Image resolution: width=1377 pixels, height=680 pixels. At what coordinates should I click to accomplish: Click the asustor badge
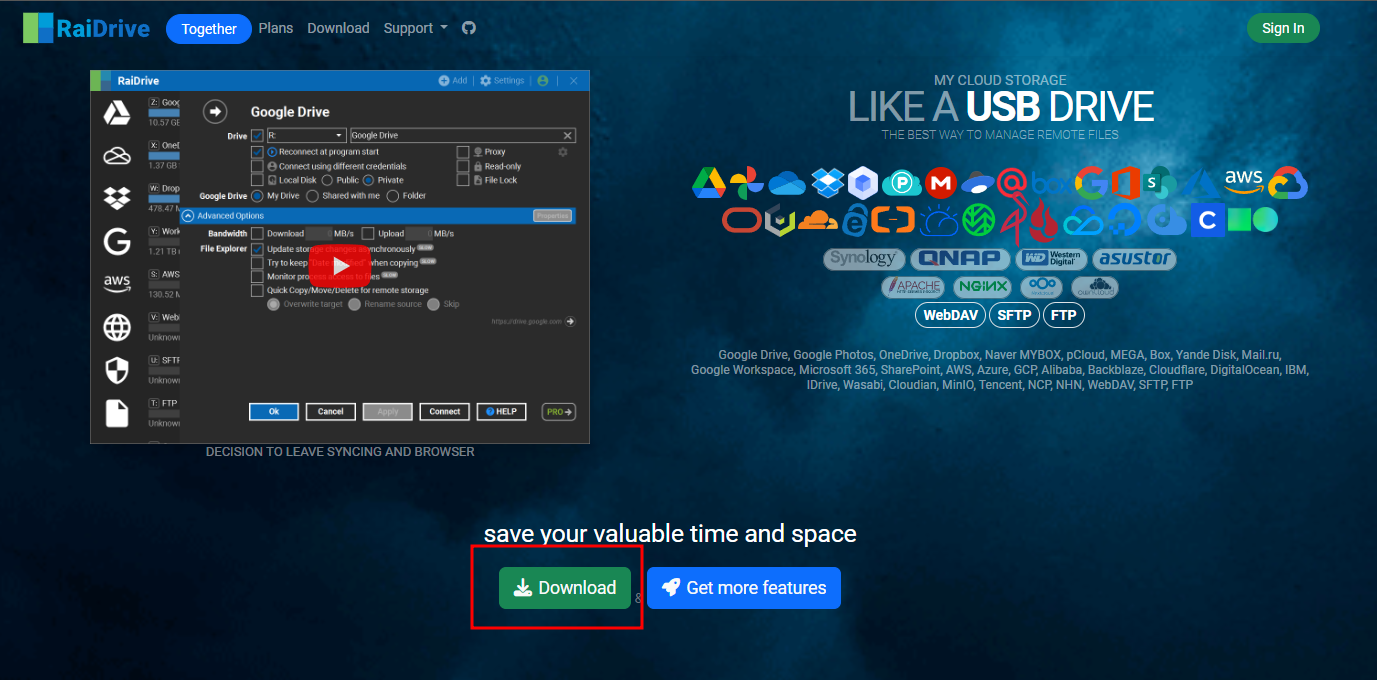1134,258
